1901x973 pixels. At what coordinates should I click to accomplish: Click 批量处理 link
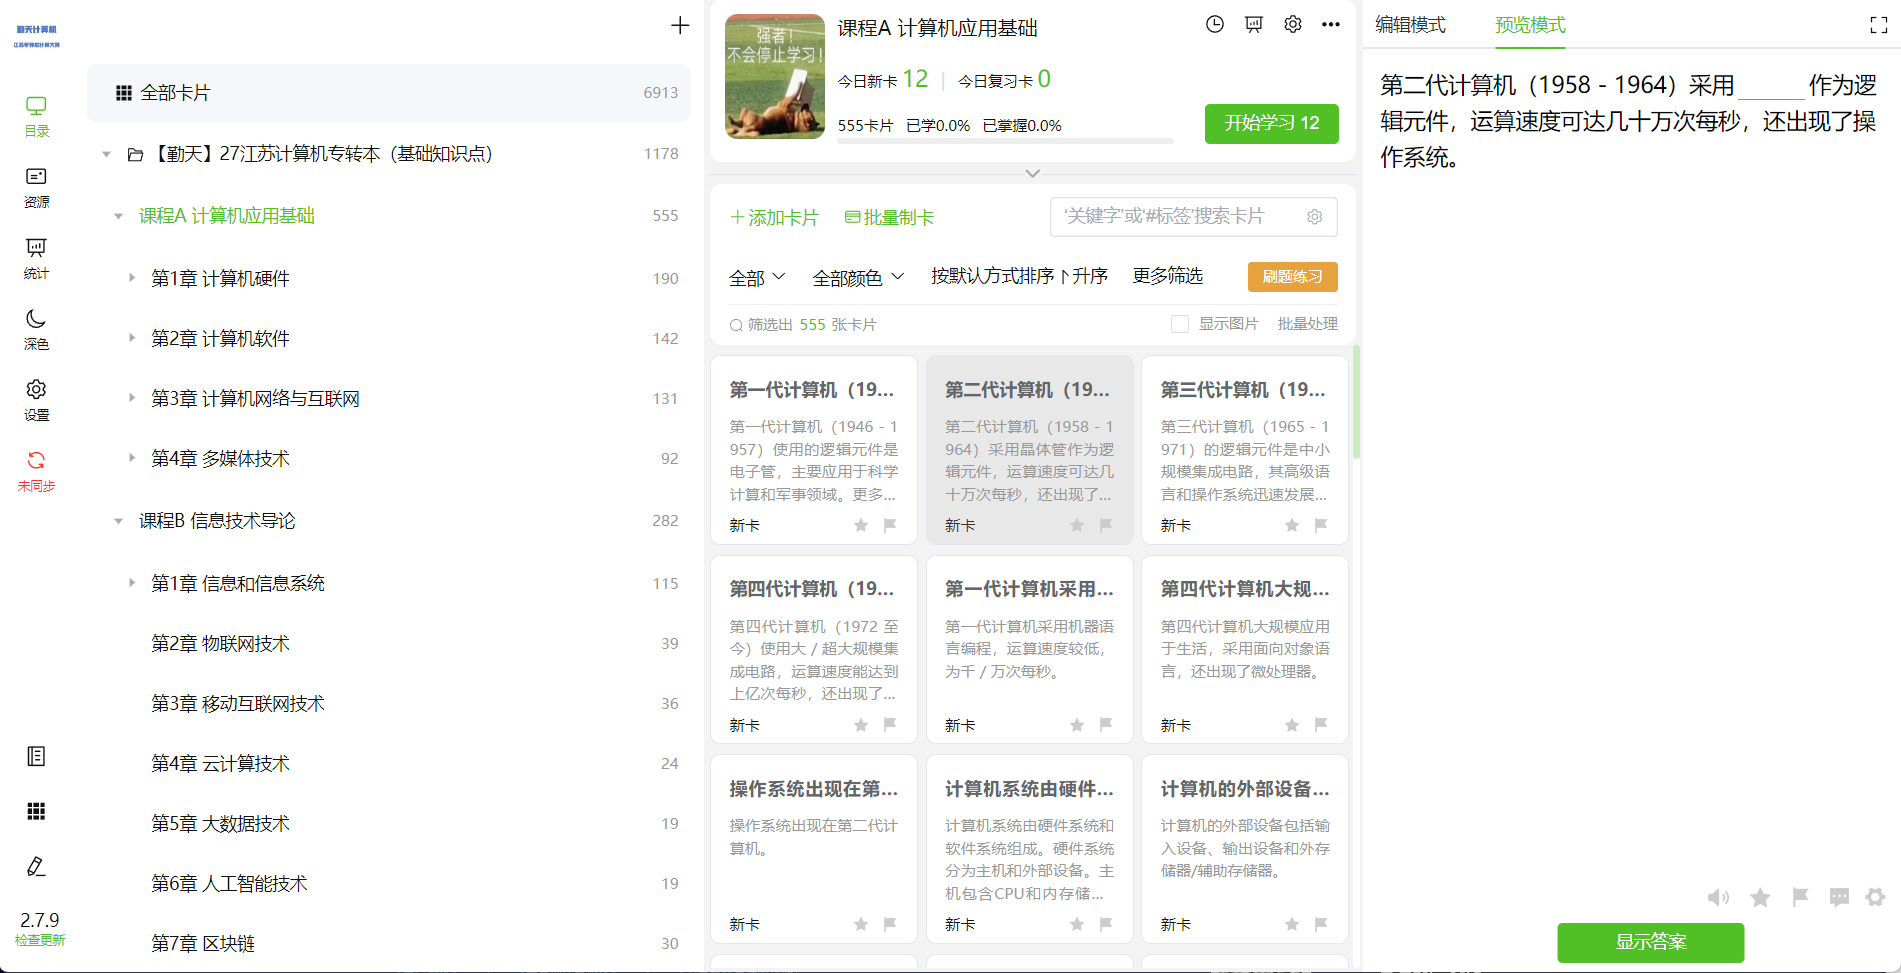tap(1307, 324)
